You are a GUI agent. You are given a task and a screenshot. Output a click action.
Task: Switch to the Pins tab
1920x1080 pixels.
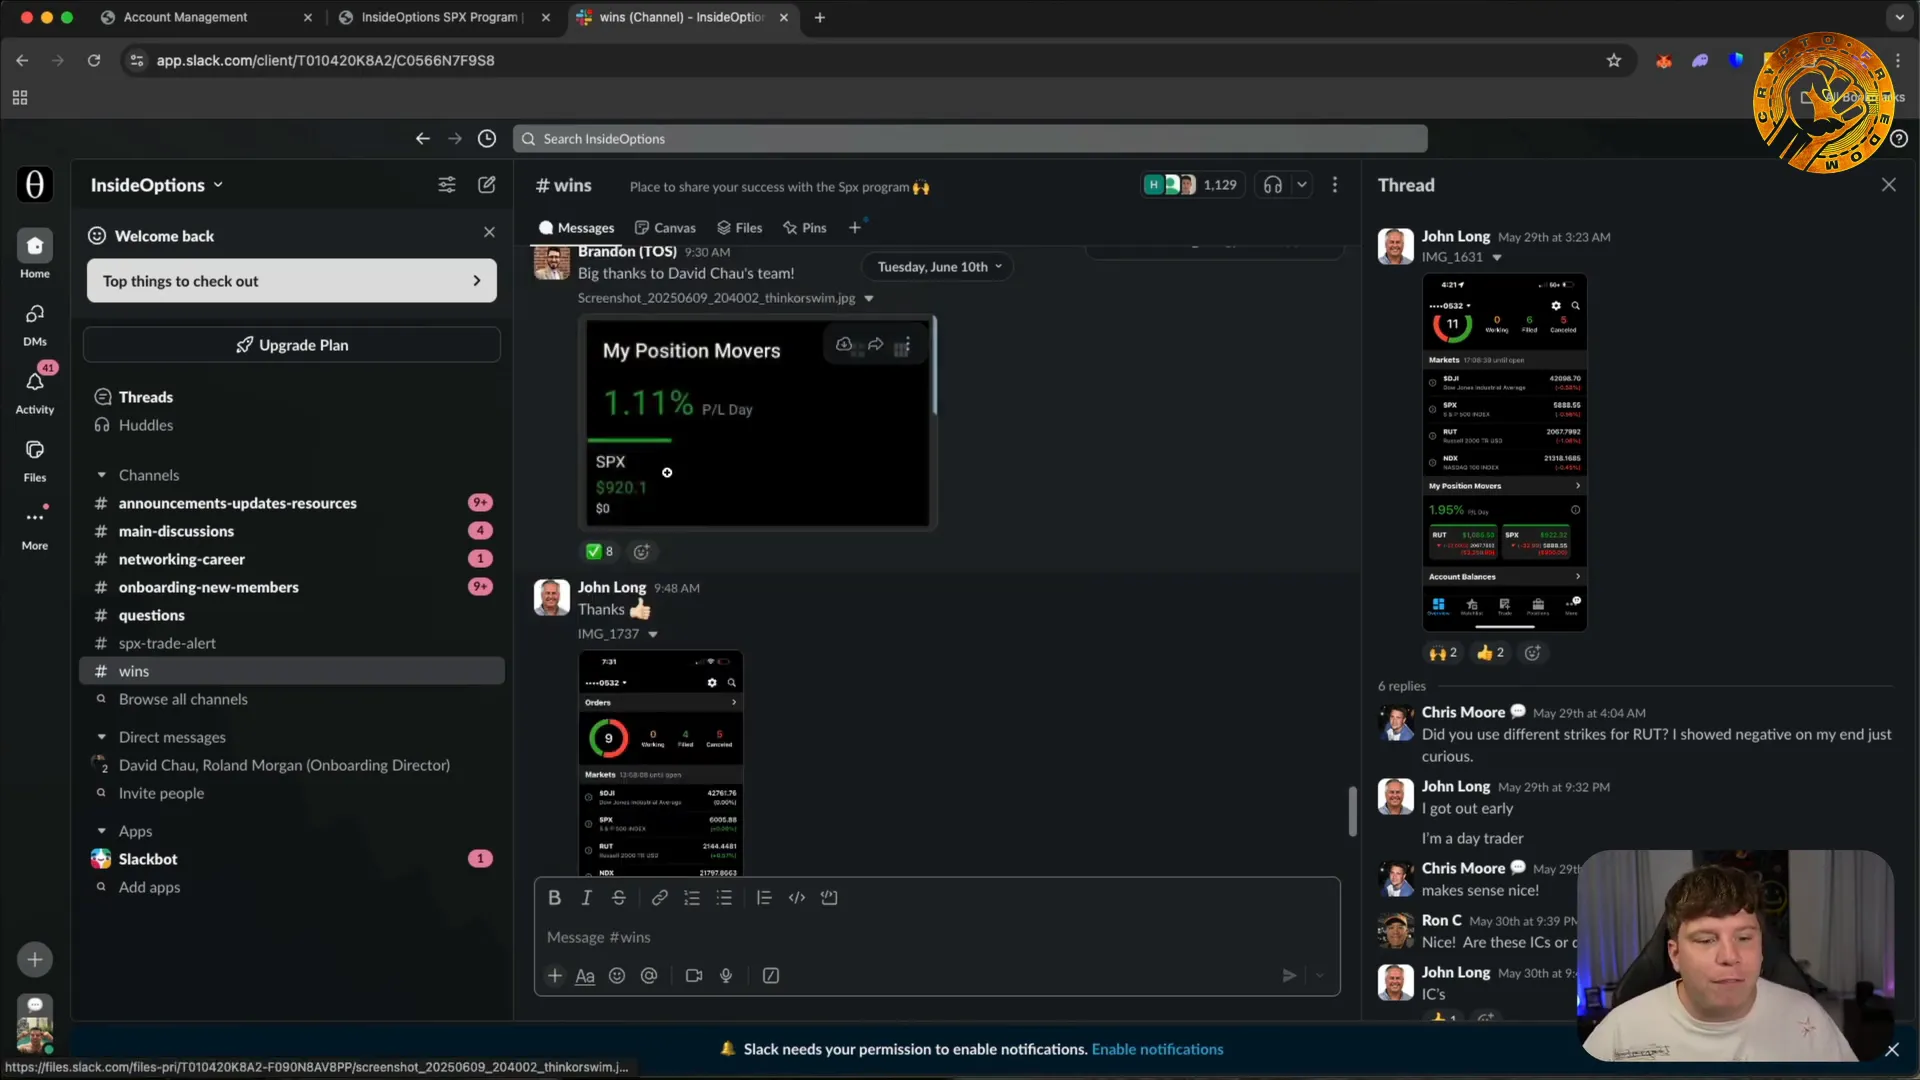(805, 228)
